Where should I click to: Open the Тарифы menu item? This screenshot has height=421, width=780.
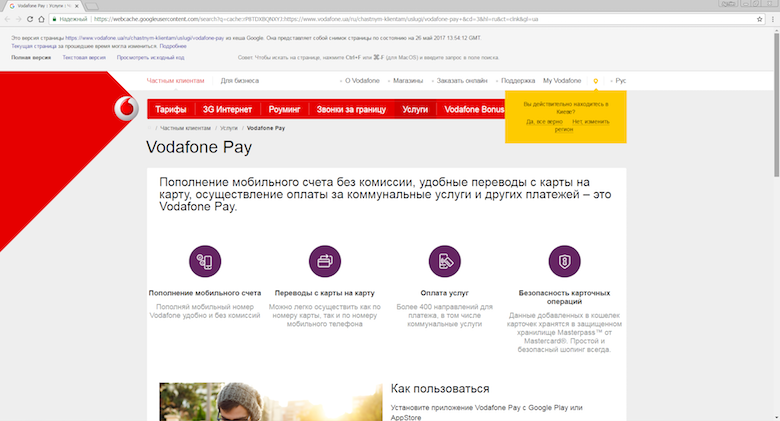tap(171, 109)
